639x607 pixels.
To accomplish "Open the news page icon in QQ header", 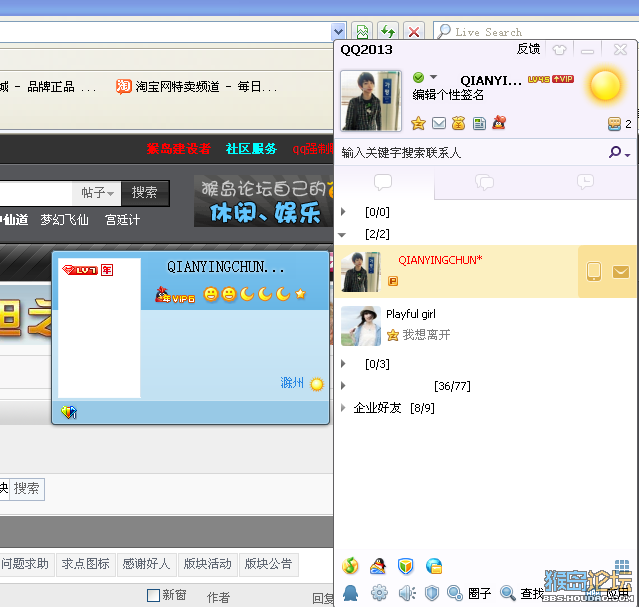I will pos(479,123).
